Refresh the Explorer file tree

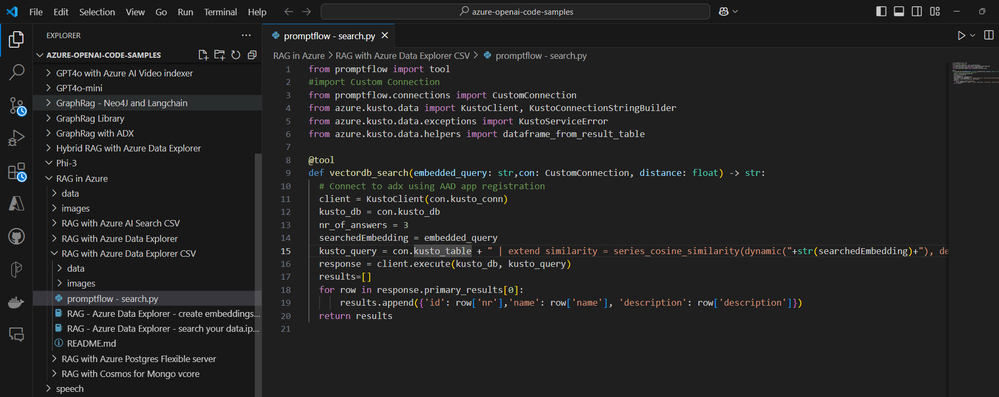(236, 55)
